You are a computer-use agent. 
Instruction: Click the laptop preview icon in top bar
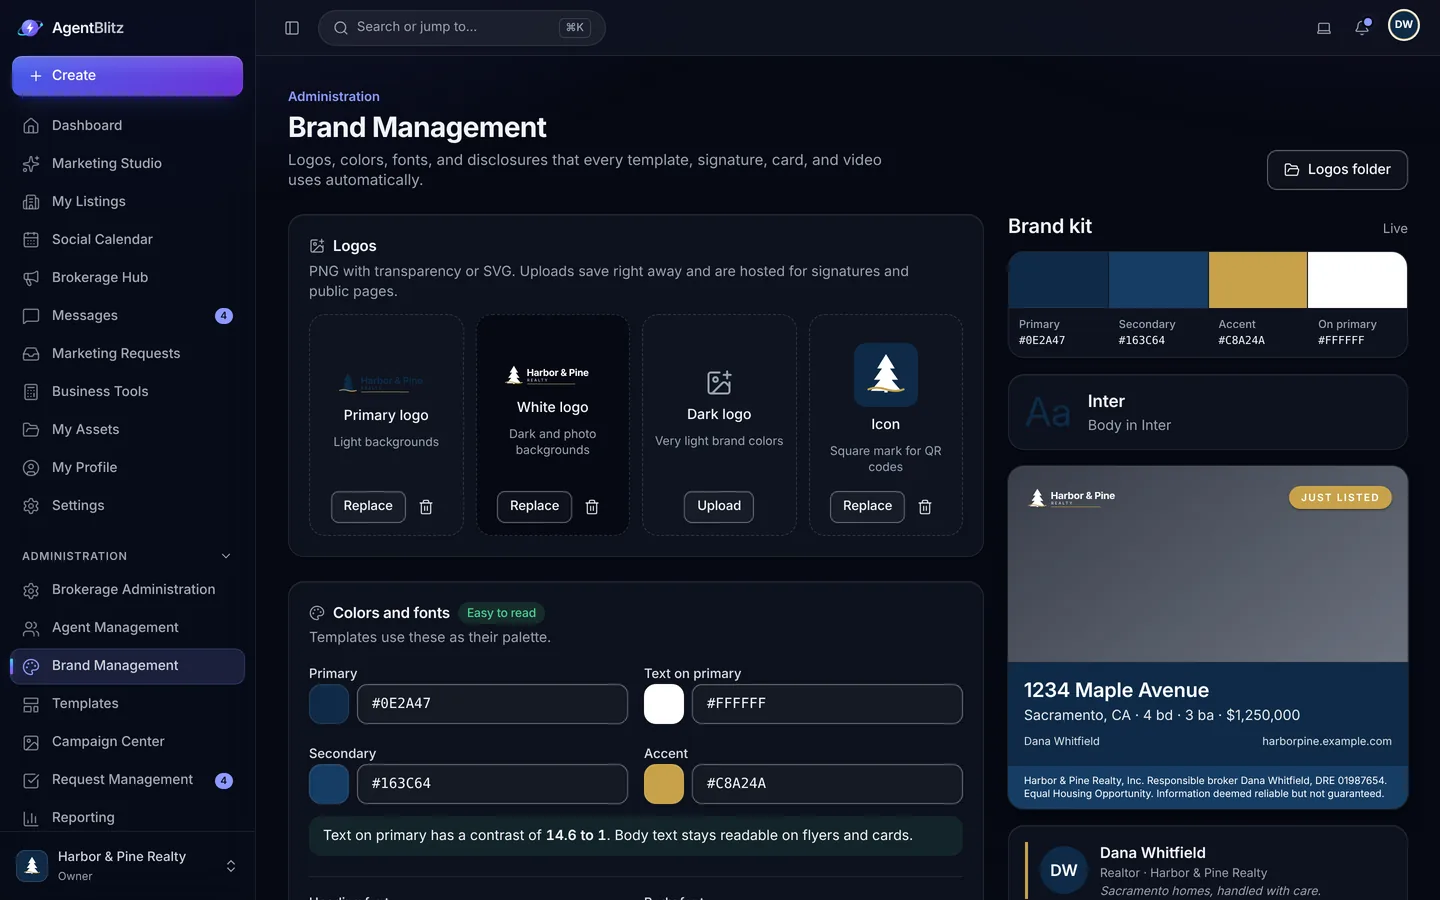(1324, 28)
